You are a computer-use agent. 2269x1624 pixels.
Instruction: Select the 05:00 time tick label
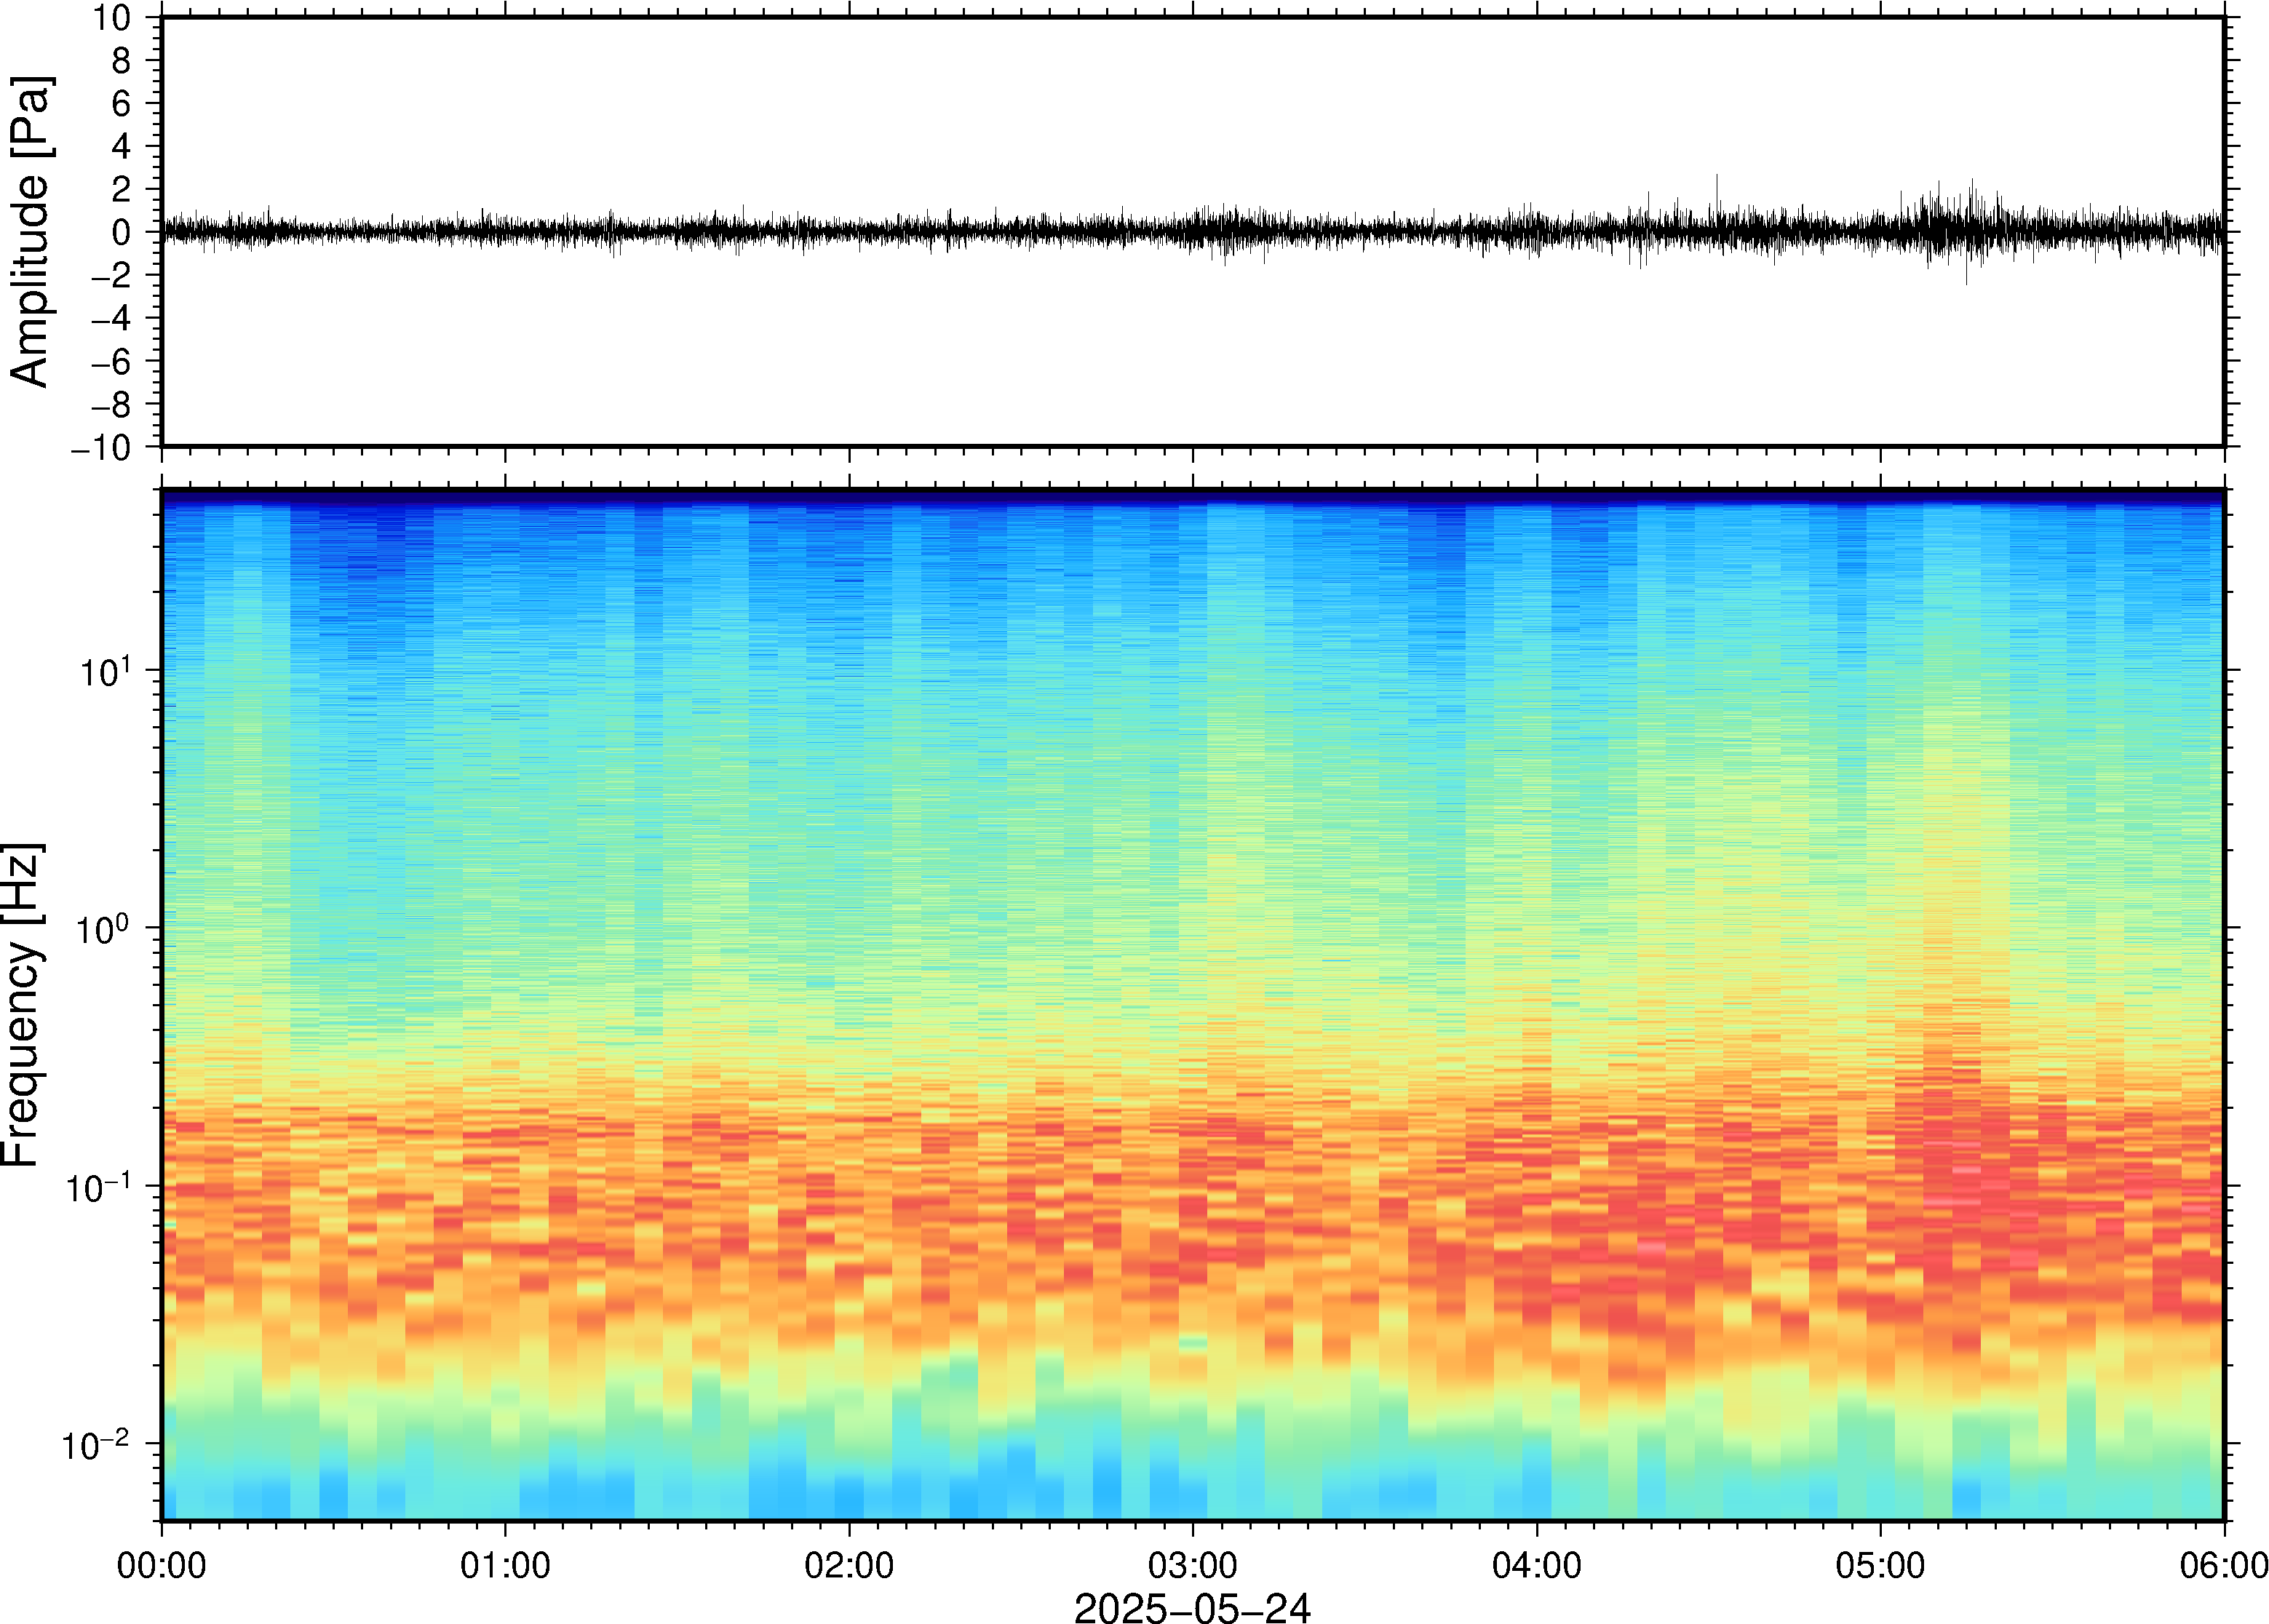(1880, 1565)
